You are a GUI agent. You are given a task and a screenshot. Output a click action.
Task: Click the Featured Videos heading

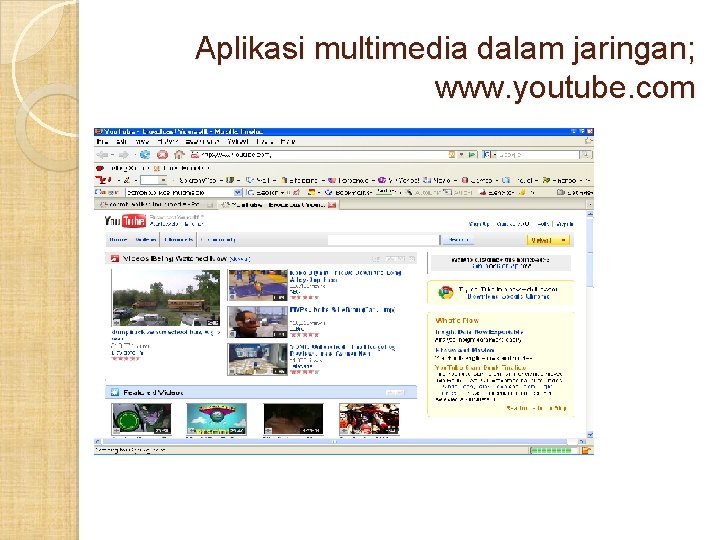(152, 393)
